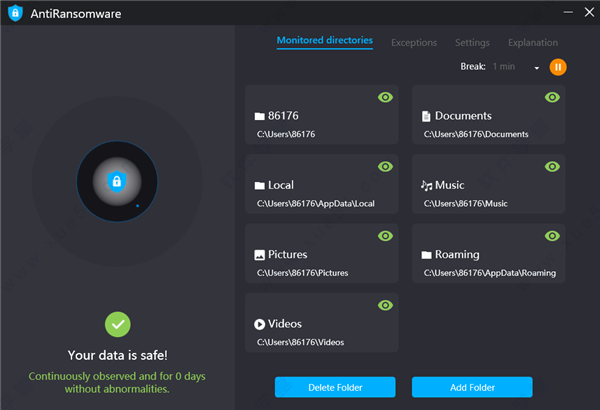This screenshot has height=410, width=600.
Task: Click the folder icon beside Roaming
Action: 426,255
